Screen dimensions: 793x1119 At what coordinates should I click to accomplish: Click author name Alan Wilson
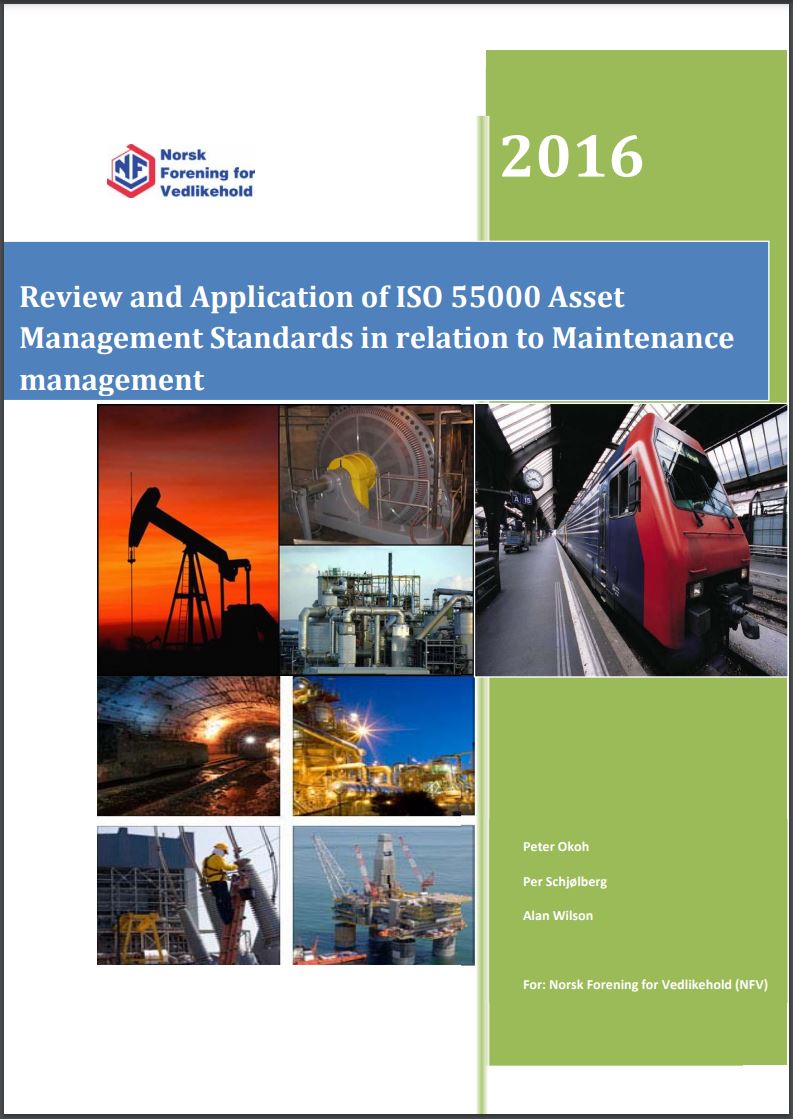click(557, 916)
